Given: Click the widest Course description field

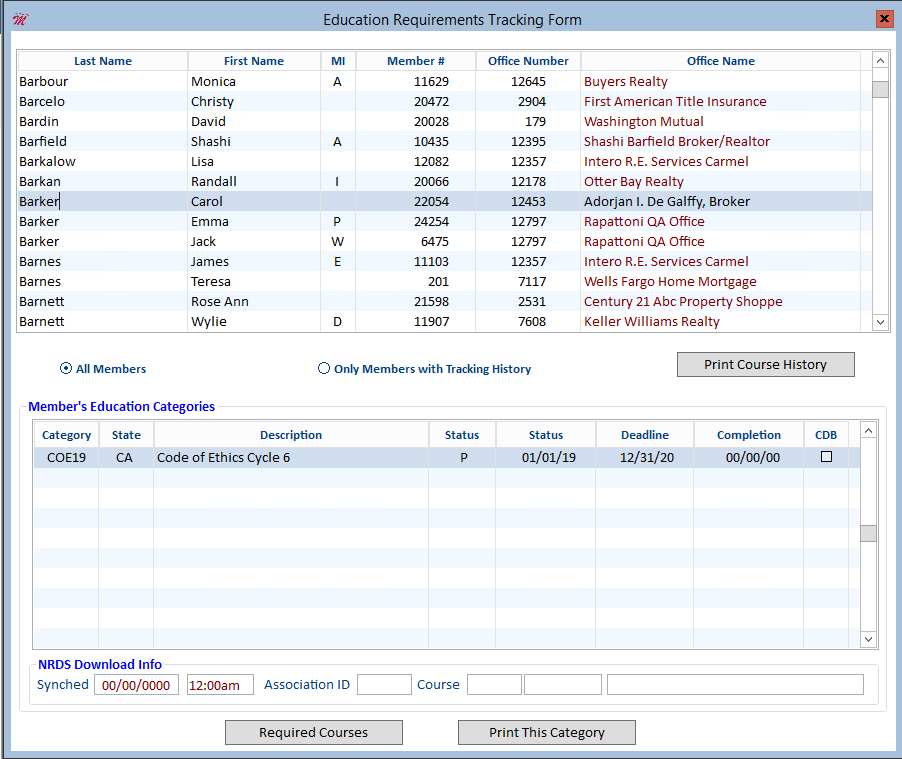Looking at the screenshot, I should click(735, 685).
